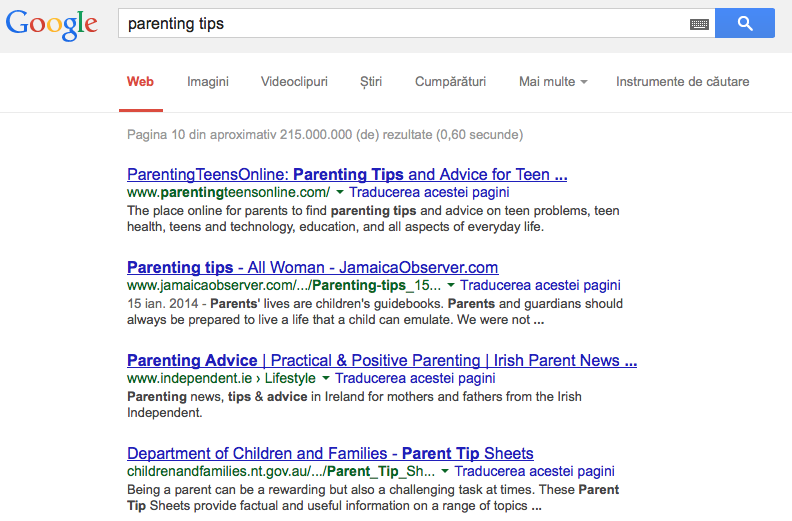The image size is (792, 521).
Task: Open Department of Children and Families link
Action: click(x=330, y=453)
